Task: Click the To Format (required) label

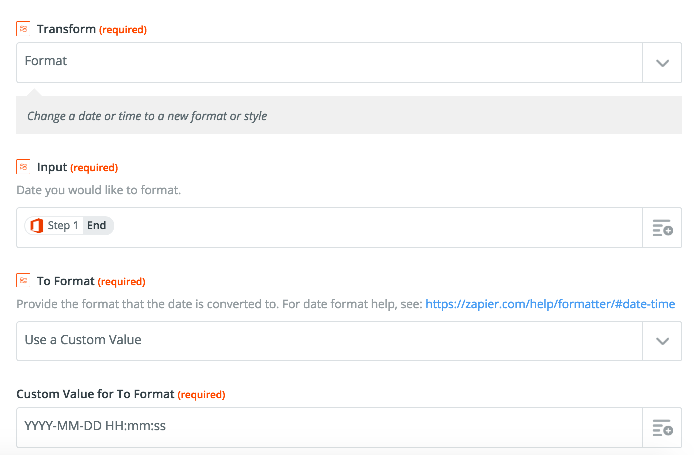Action: coord(91,281)
